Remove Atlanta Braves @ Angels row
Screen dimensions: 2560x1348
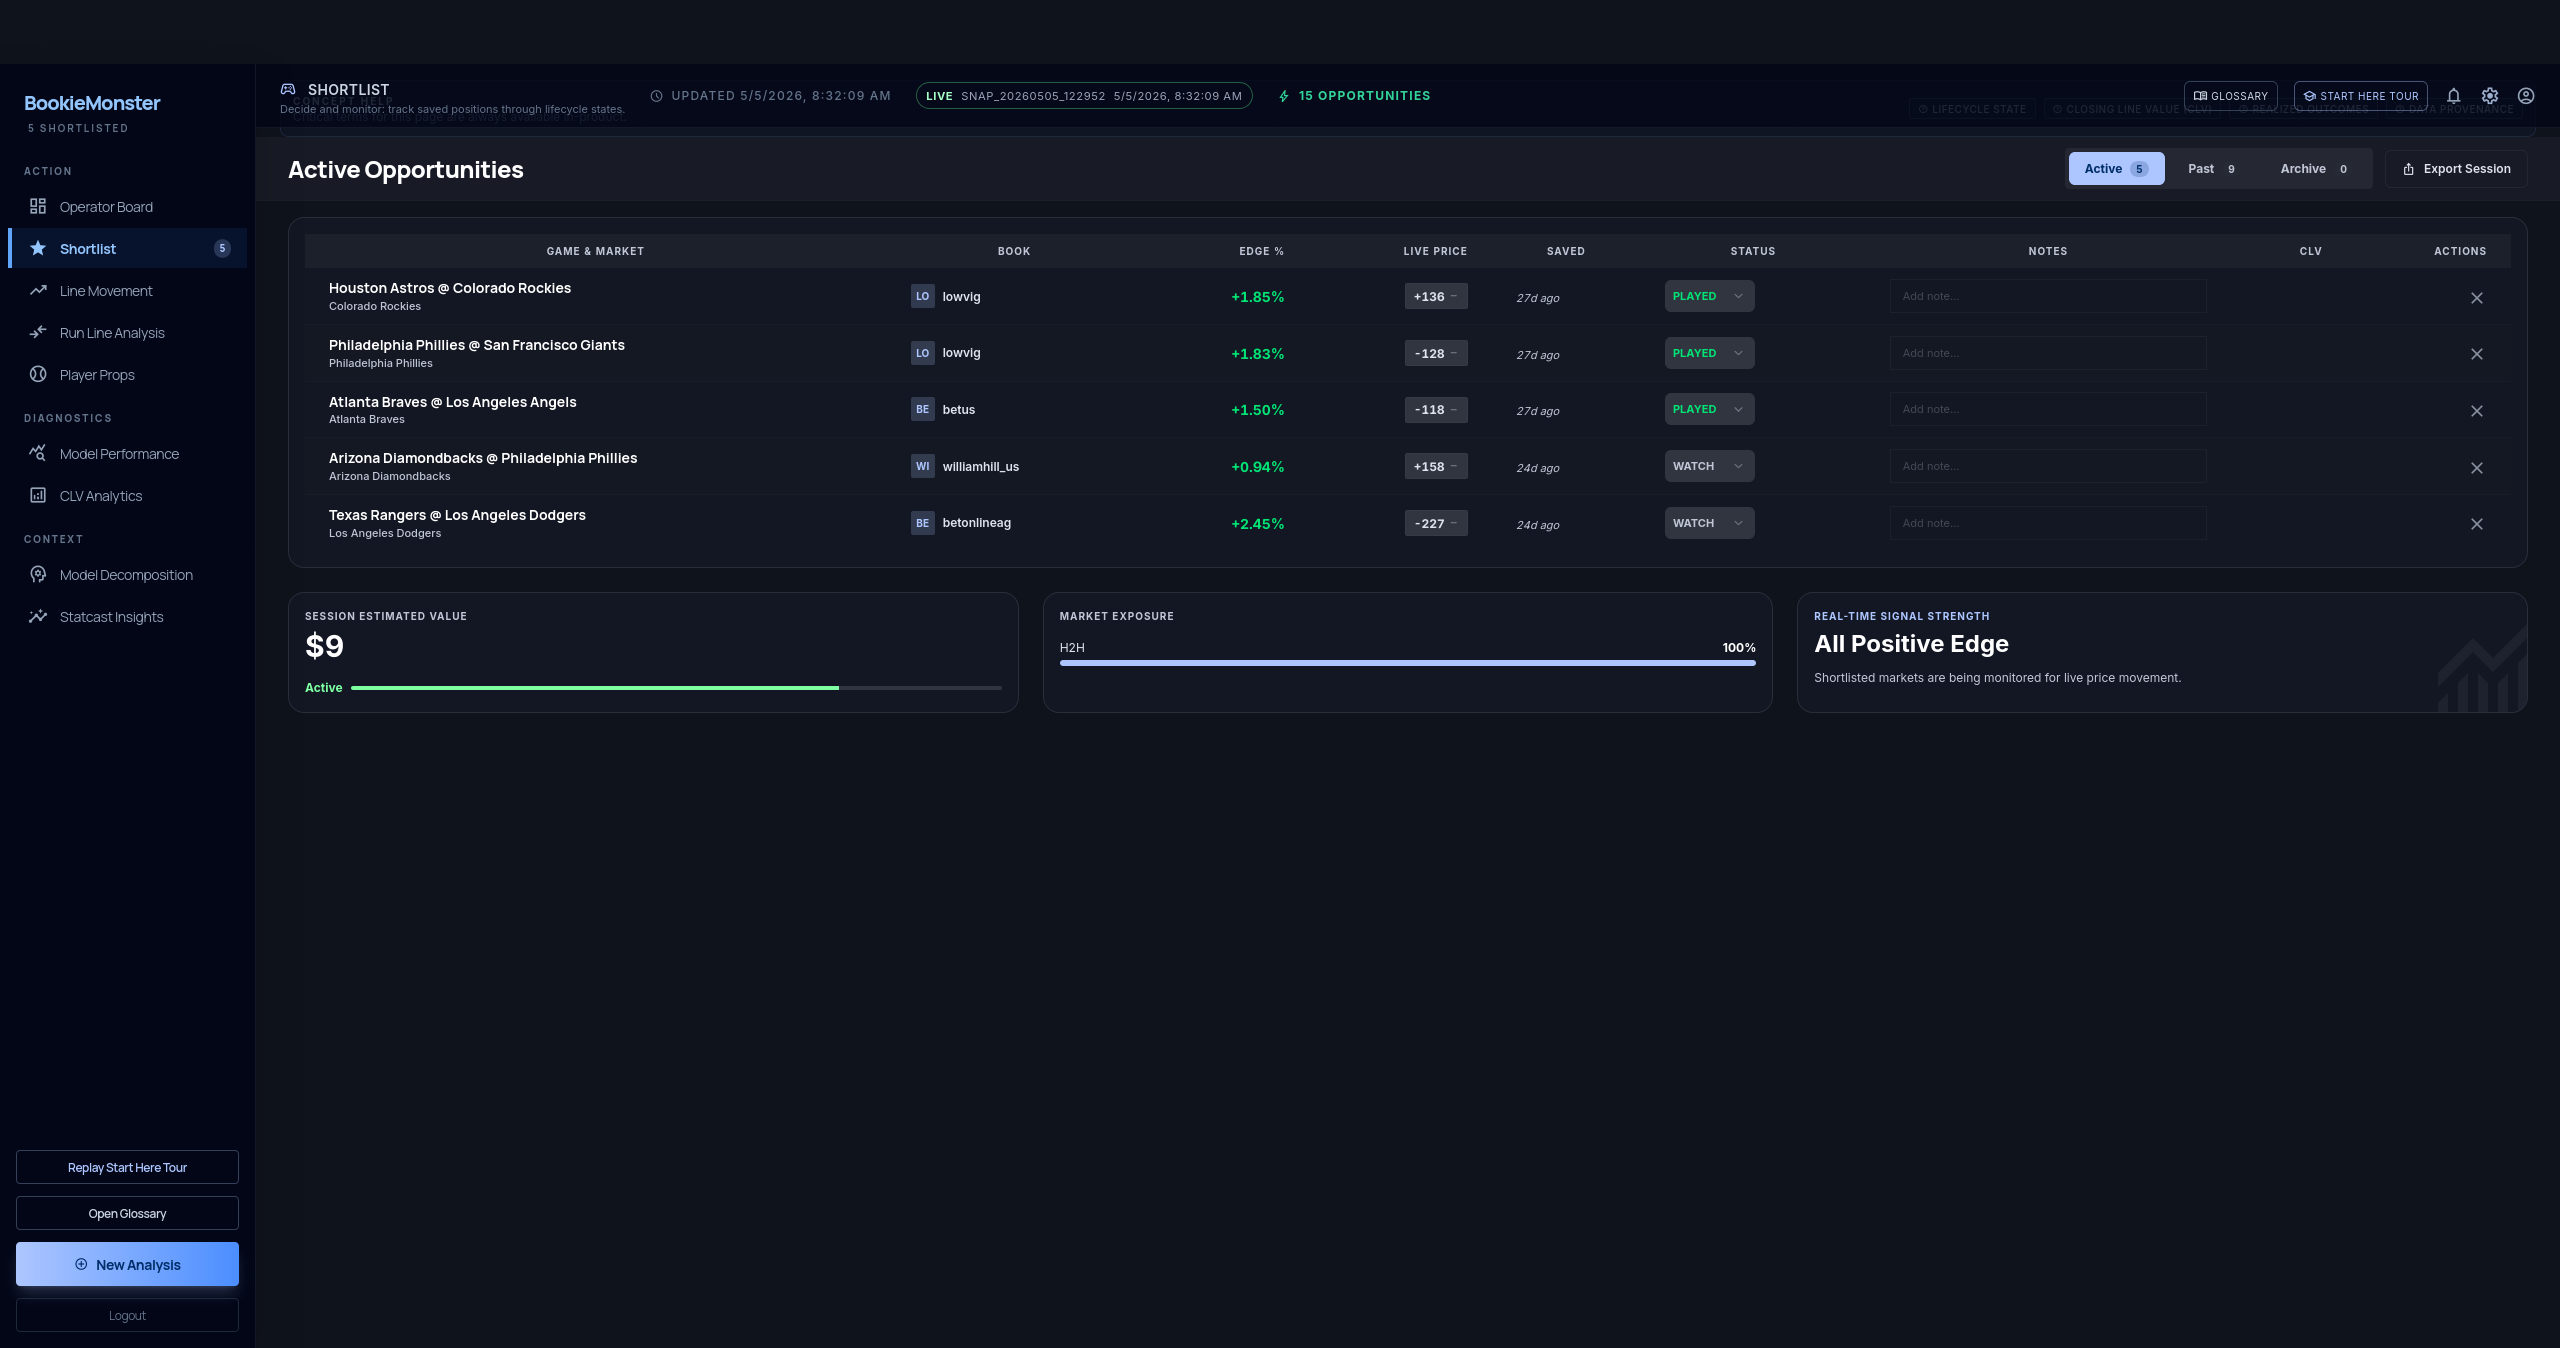click(2477, 411)
